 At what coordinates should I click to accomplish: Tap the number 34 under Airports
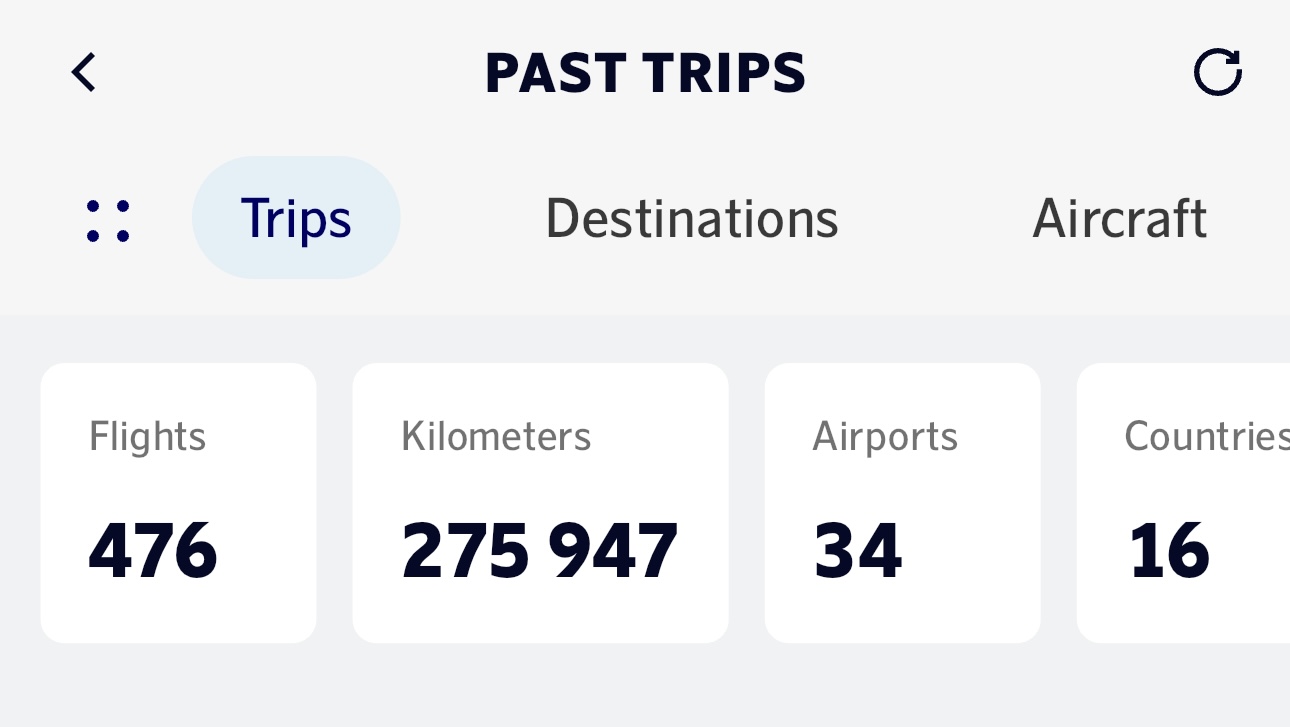coord(858,551)
